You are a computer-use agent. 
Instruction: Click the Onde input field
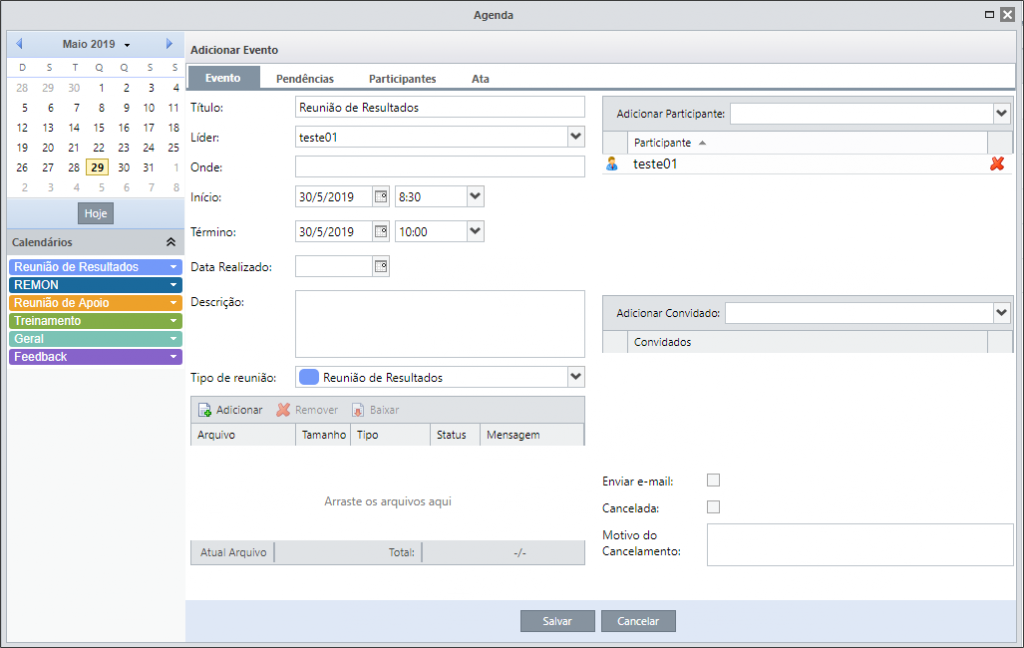coord(440,167)
